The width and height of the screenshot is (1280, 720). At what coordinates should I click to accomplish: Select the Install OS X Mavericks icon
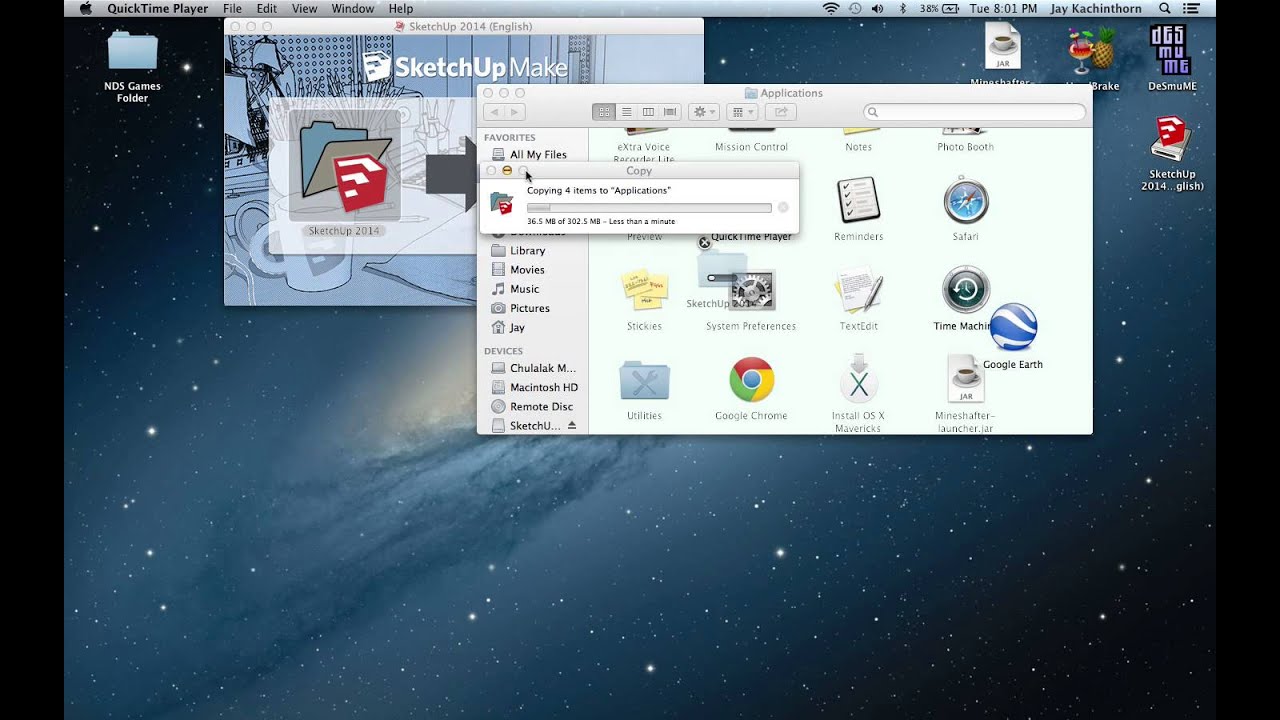click(858, 380)
